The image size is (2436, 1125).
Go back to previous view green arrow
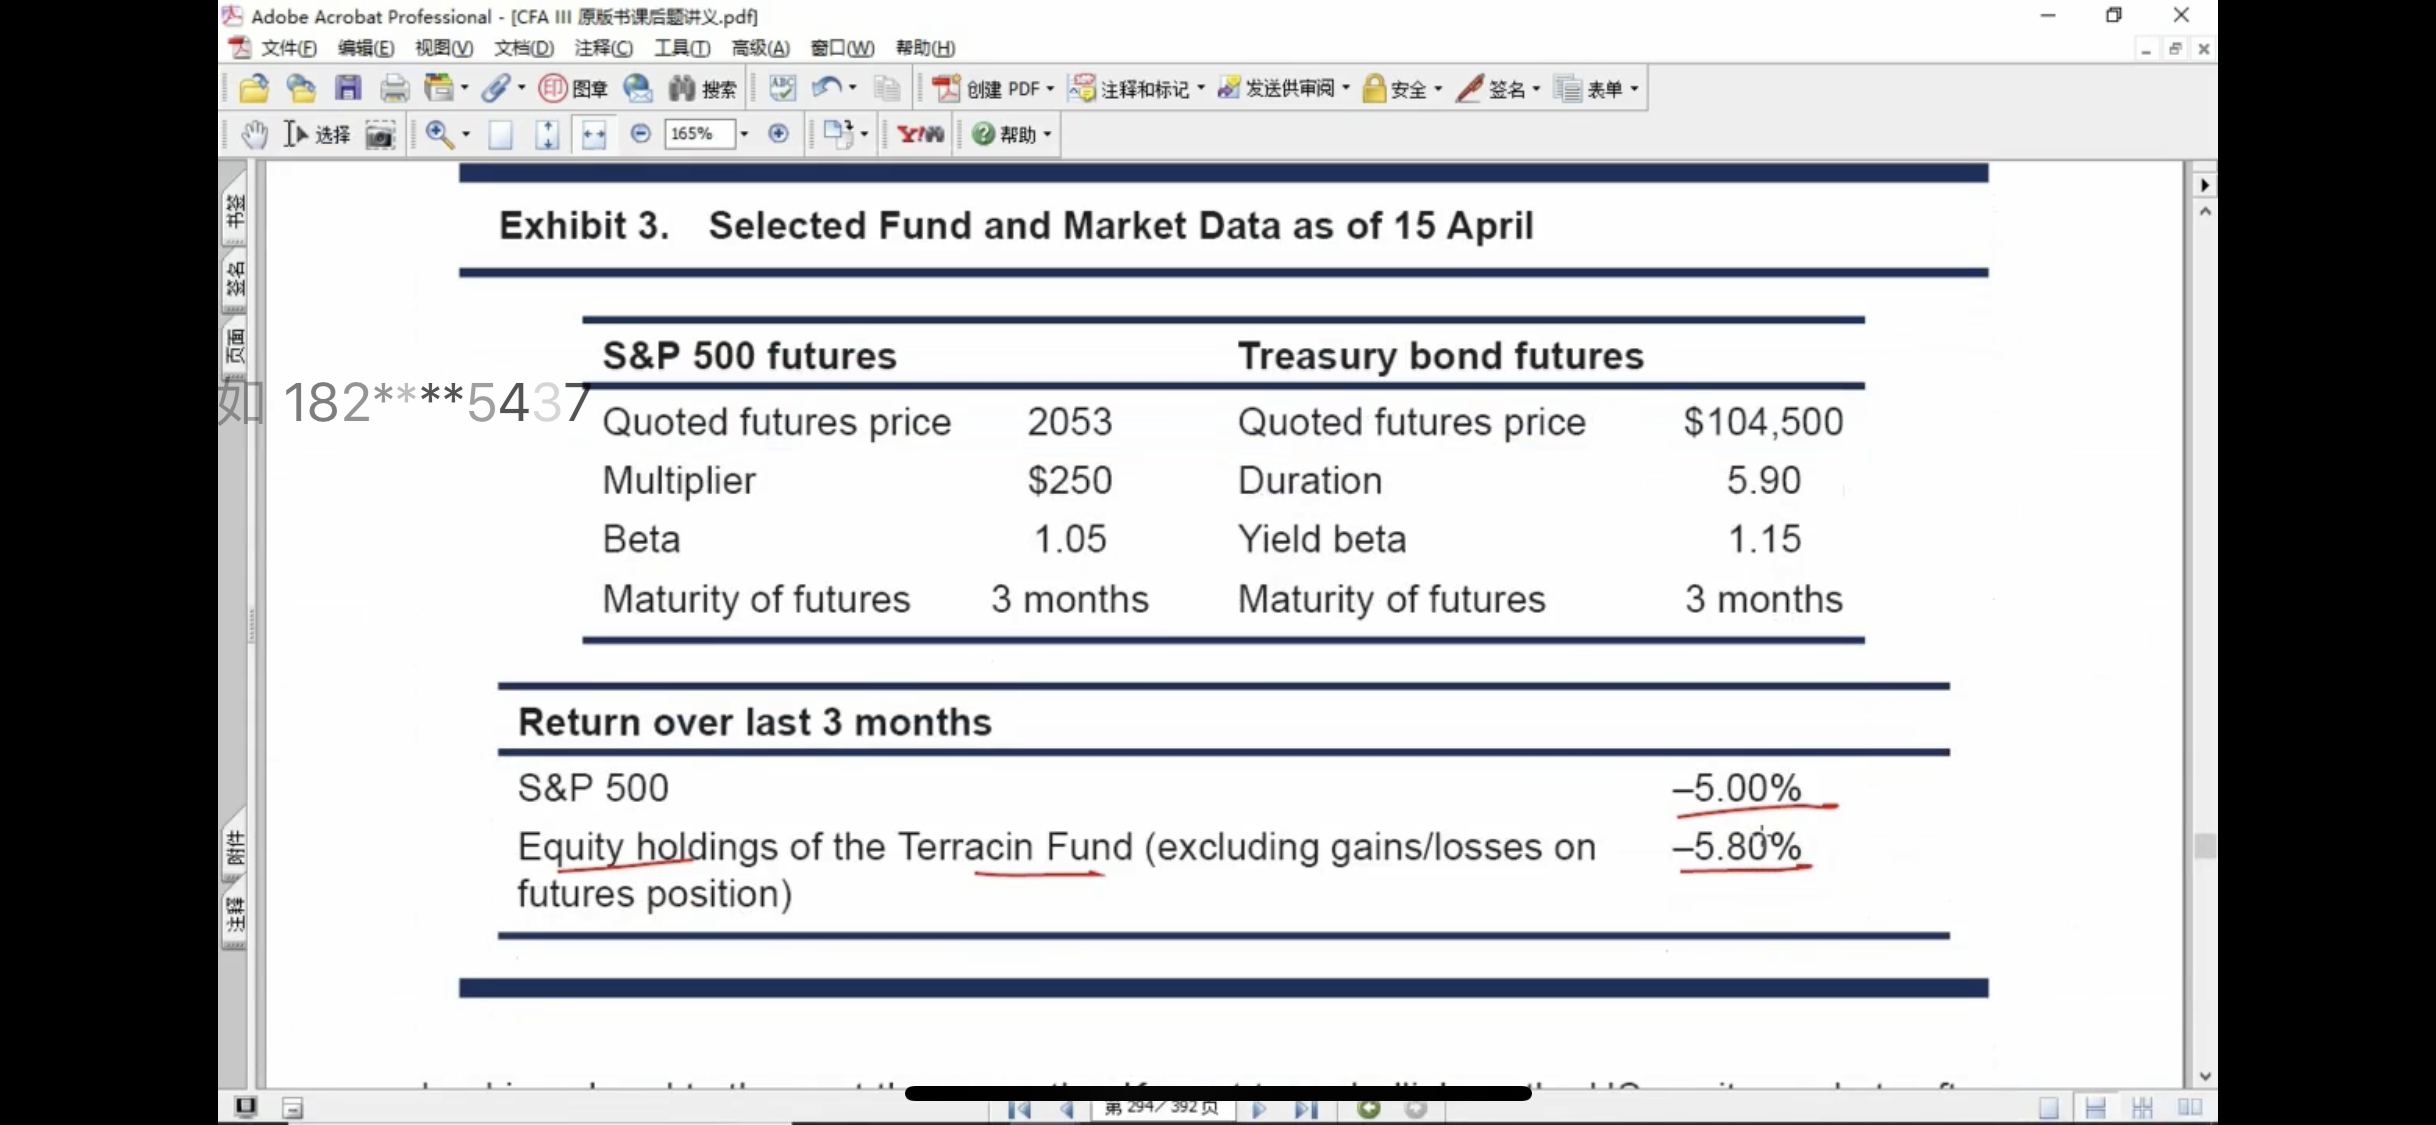[1369, 1108]
